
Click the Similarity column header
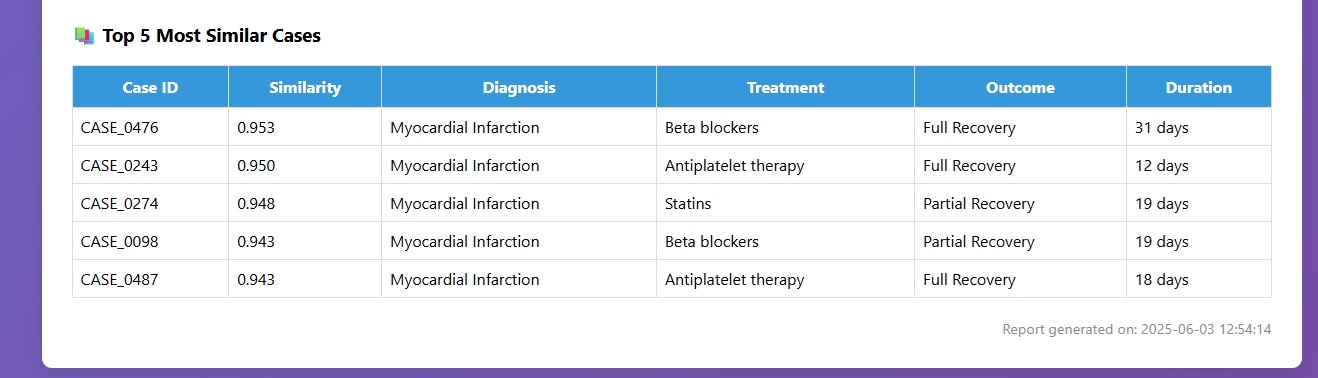[305, 87]
